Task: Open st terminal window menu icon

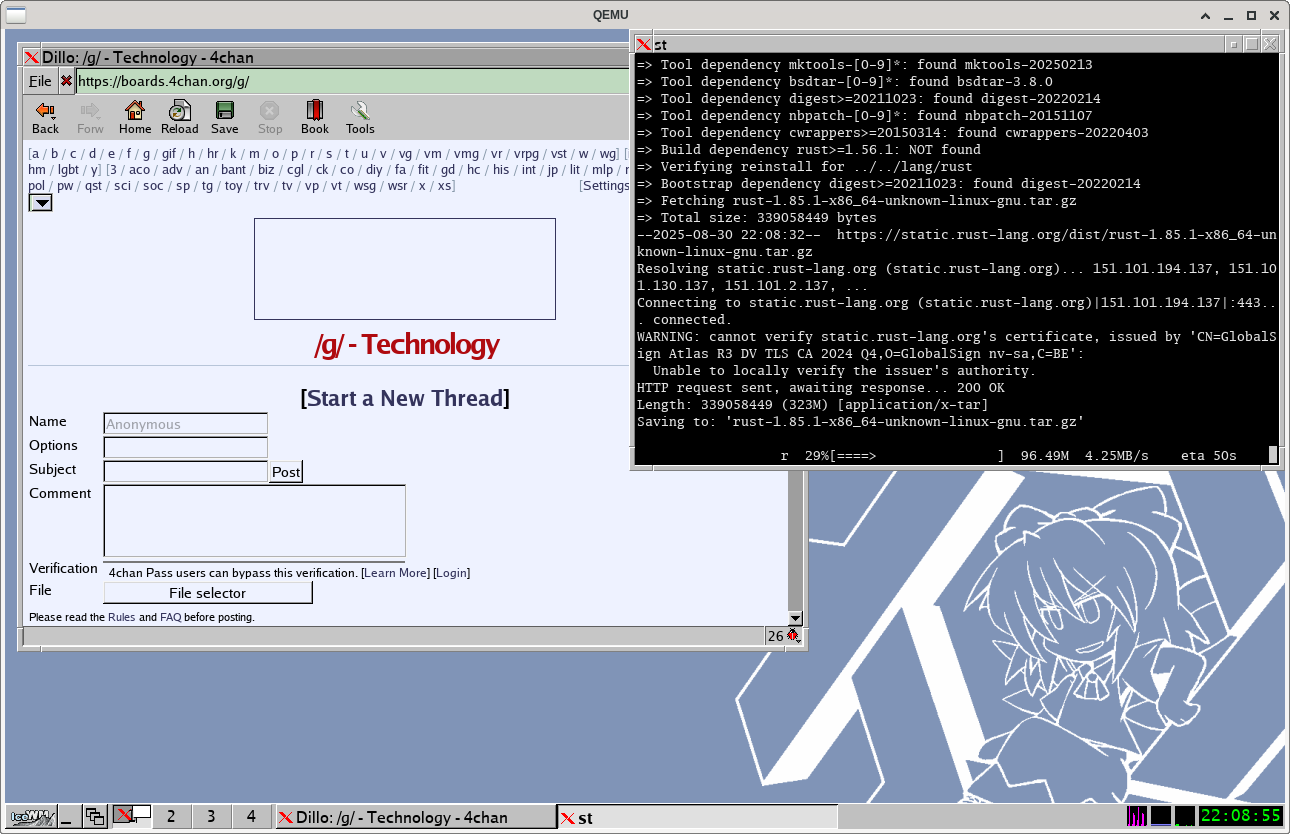Action: click(x=644, y=44)
